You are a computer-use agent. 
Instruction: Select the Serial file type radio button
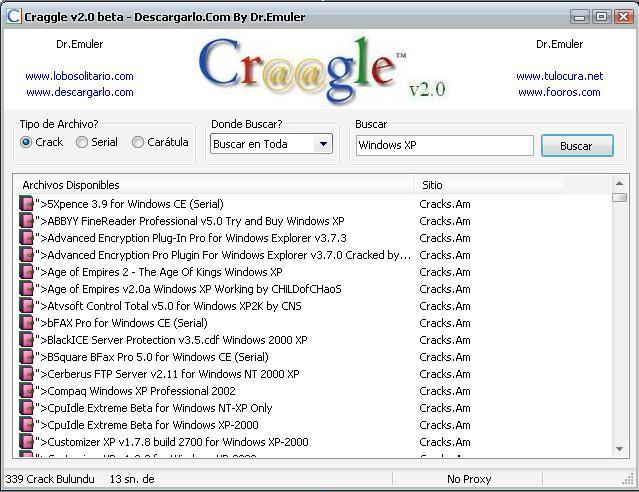point(82,142)
